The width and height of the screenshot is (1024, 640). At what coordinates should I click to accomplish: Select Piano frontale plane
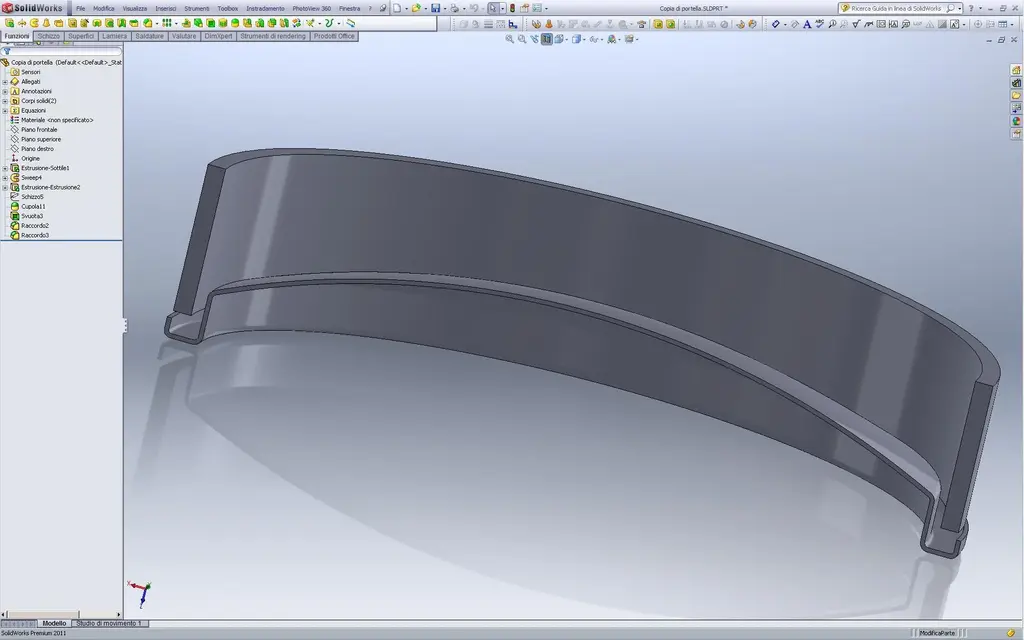click(39, 129)
